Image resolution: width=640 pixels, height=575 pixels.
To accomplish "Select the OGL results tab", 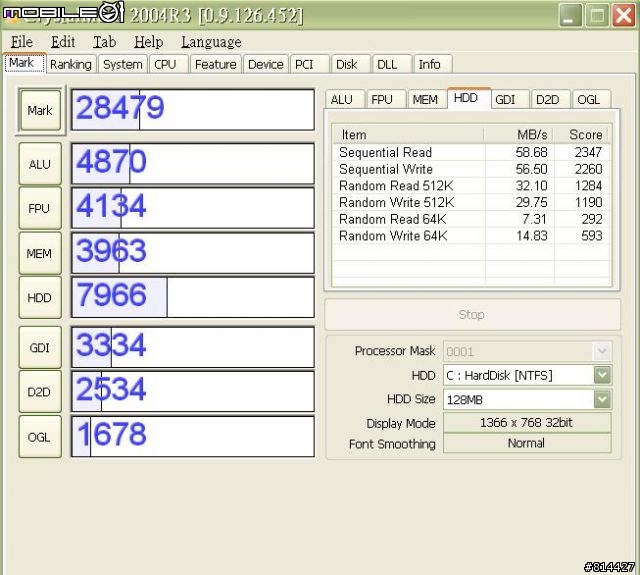I will tap(588, 99).
